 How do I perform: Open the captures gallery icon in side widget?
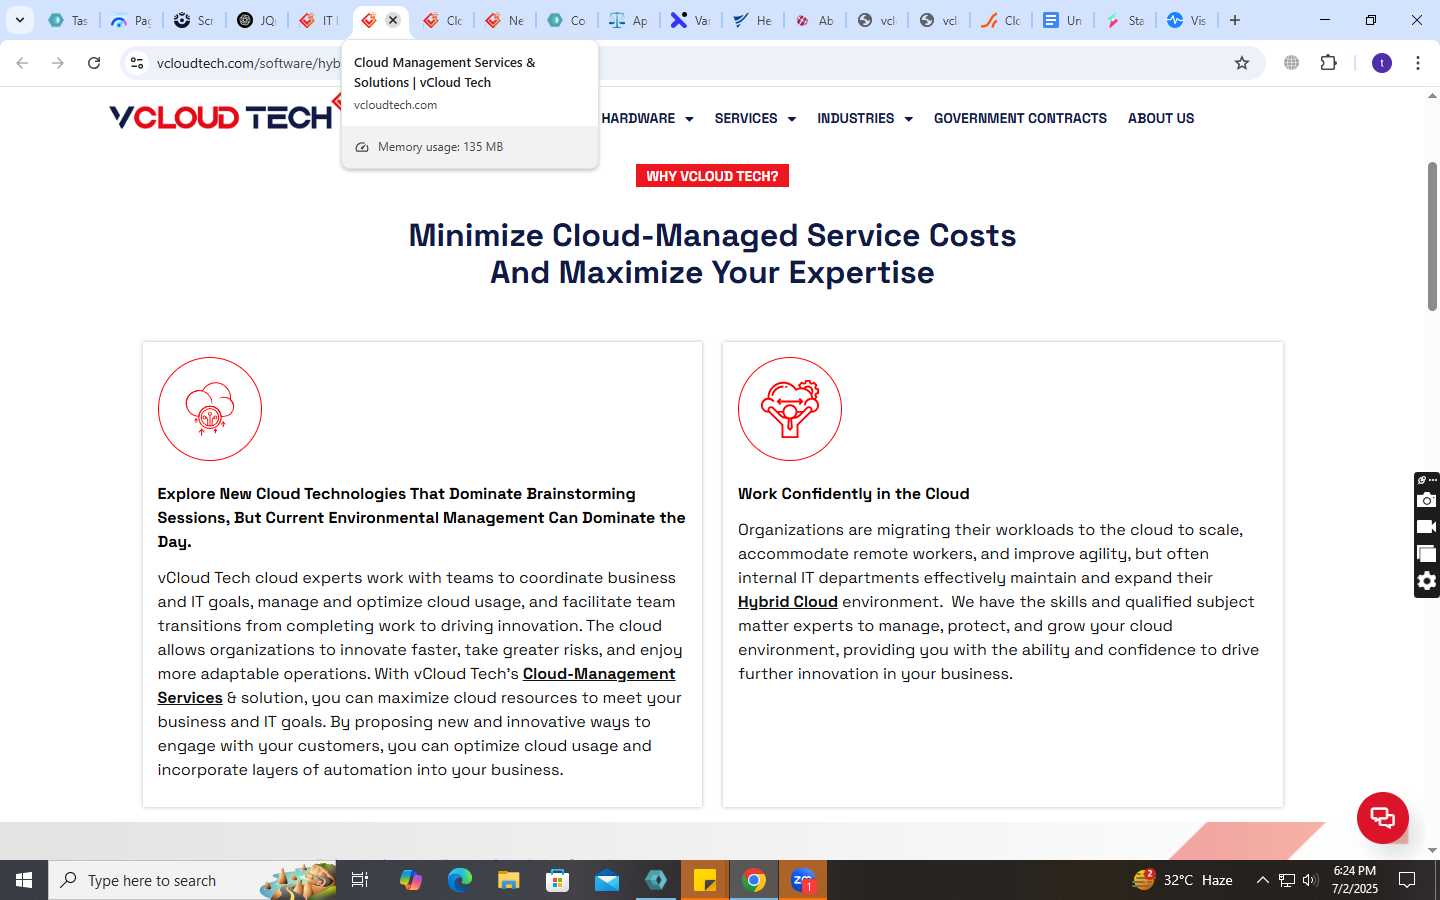coord(1427,554)
